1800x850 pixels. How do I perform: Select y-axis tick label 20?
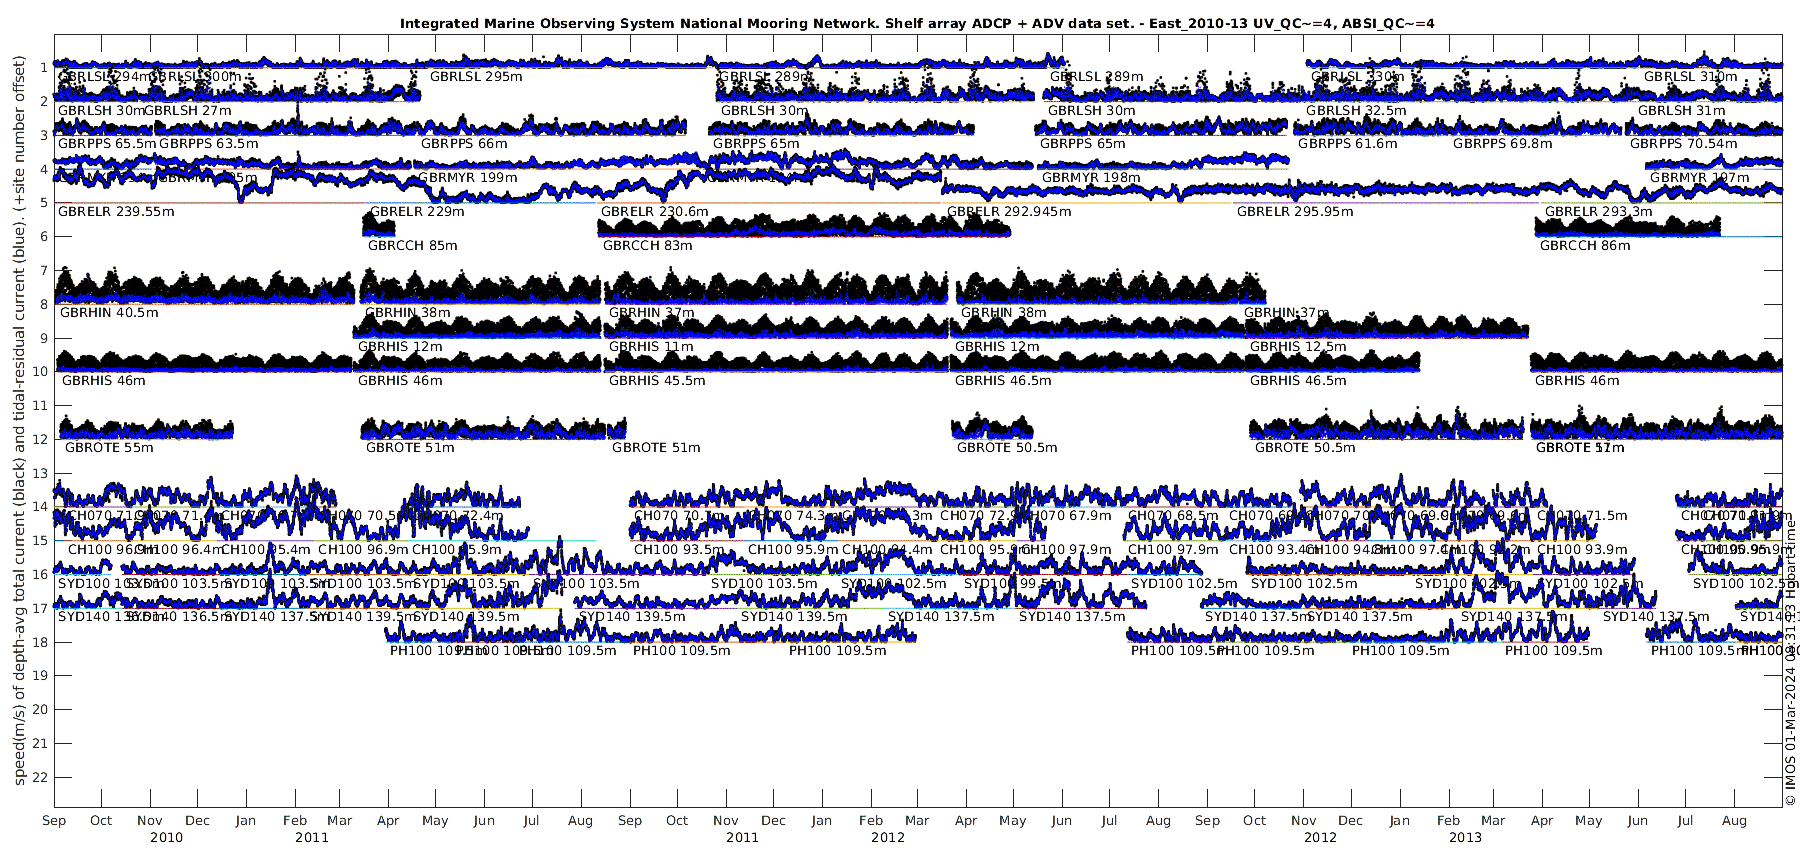pyautogui.click(x=40, y=709)
